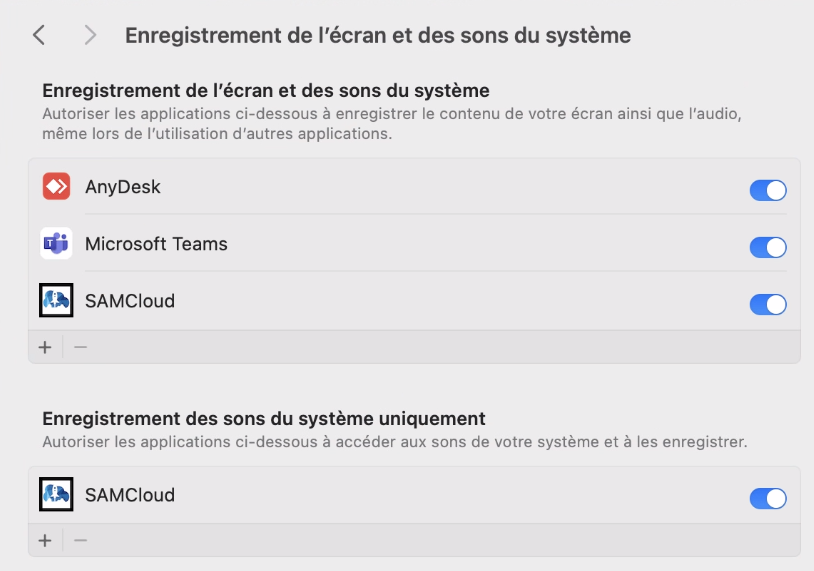Viewport: 814px width, 571px height.
Task: Go back using the left chevron arrow
Action: pyautogui.click(x=39, y=35)
